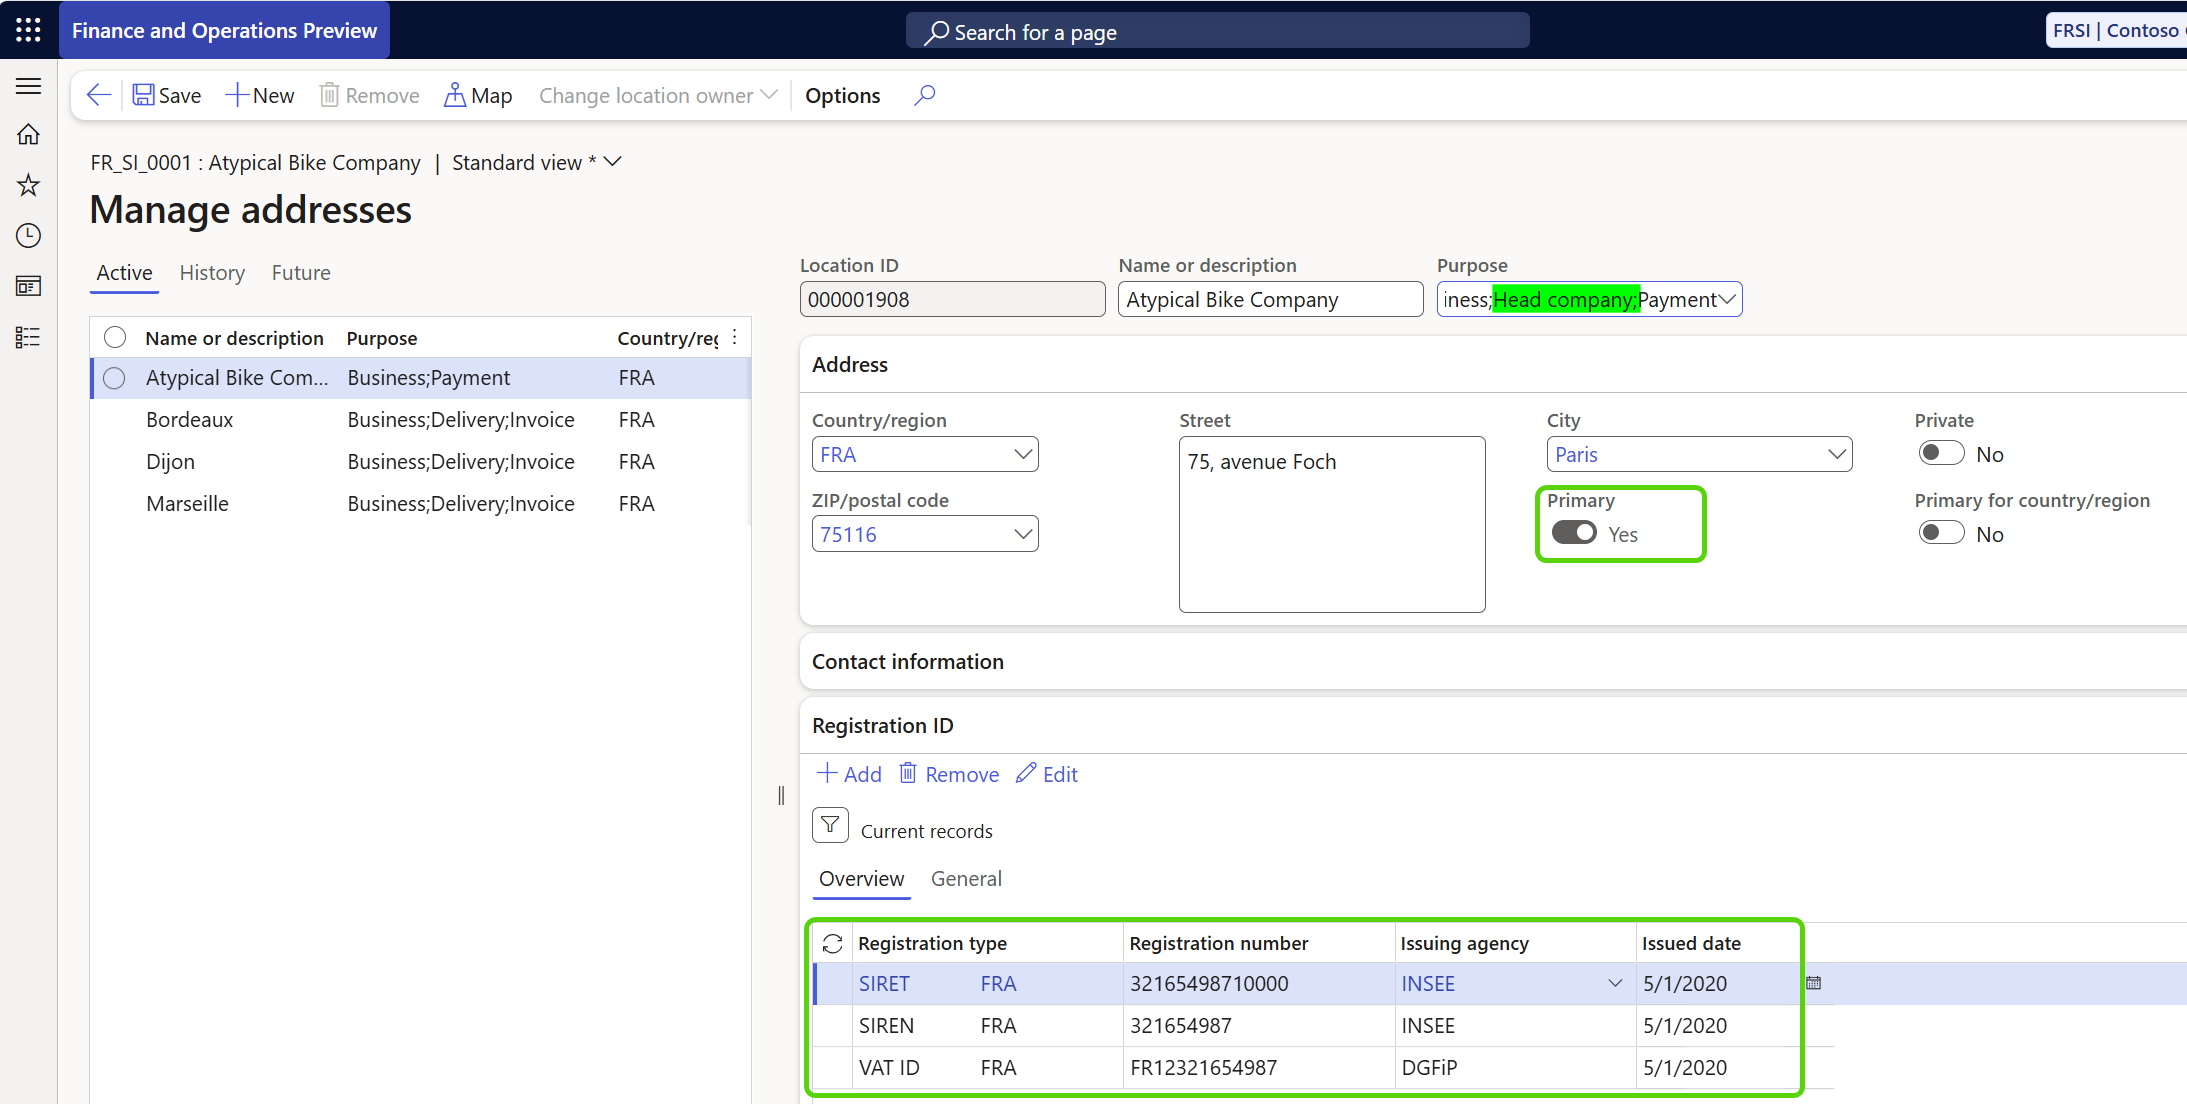Select the Bordeaux address row
2187x1104 pixels.
point(420,419)
